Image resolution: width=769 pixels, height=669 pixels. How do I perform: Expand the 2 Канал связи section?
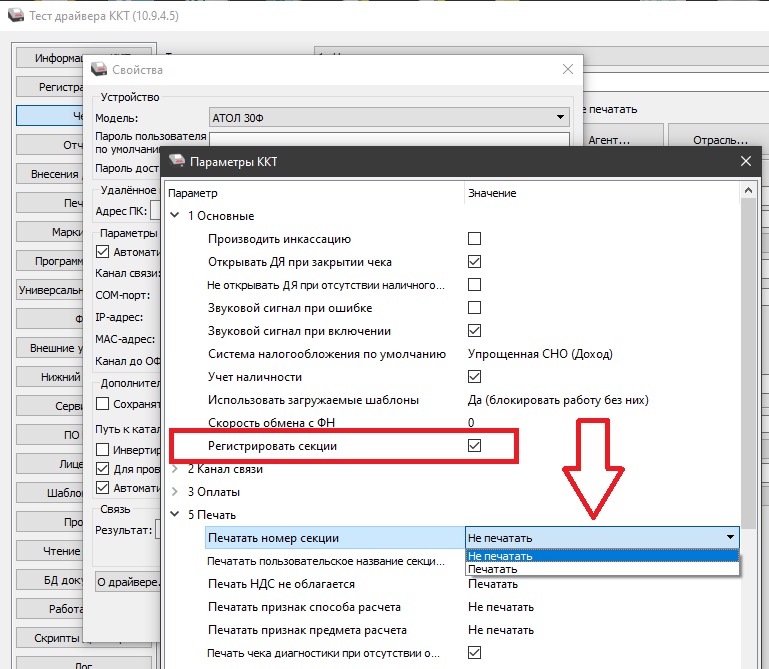(176, 469)
